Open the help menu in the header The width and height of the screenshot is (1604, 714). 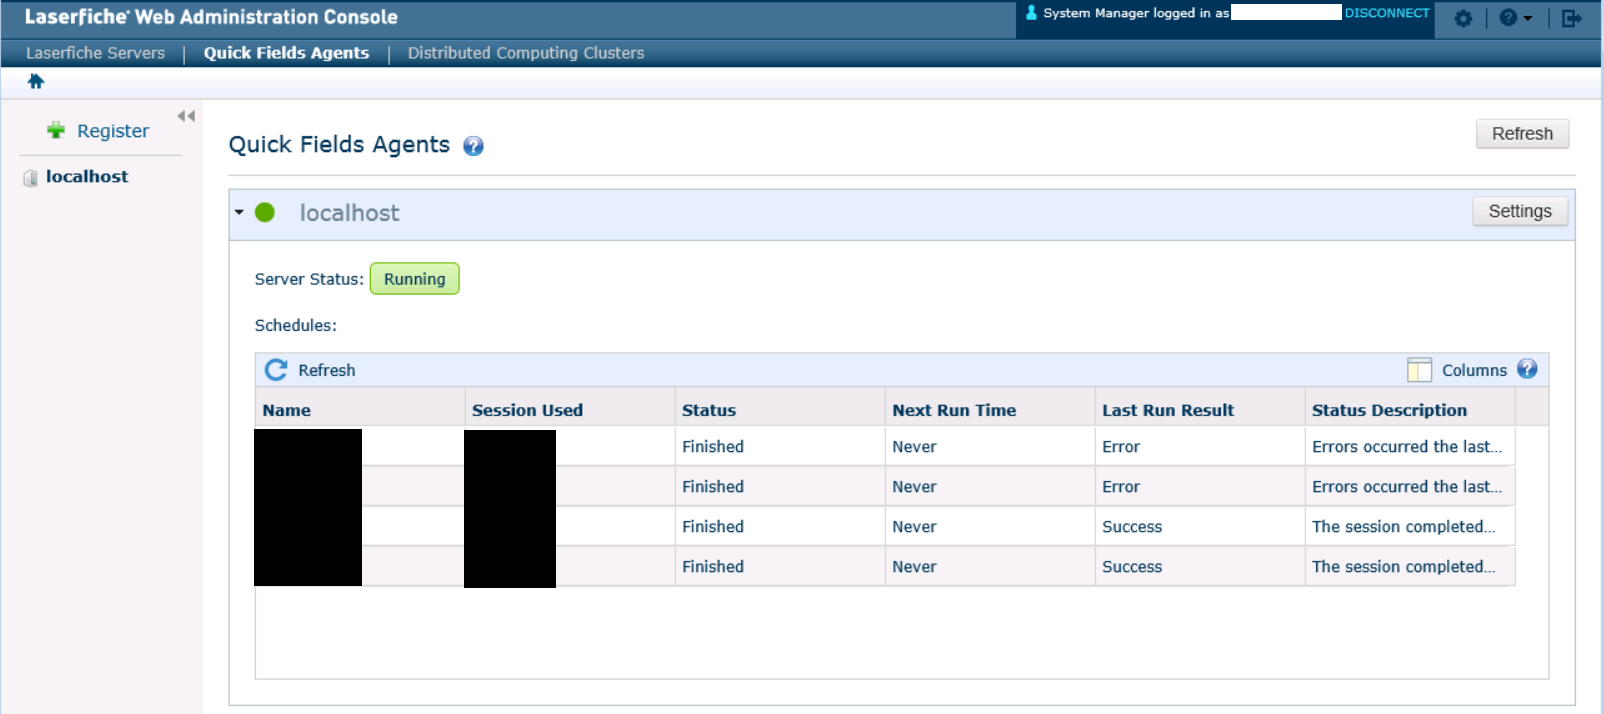point(1515,18)
